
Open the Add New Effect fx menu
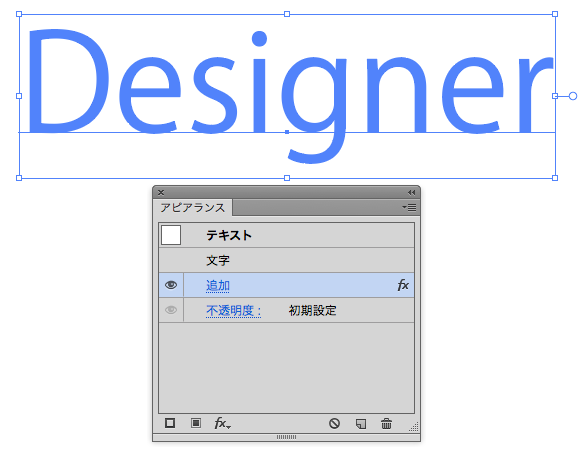pos(223,423)
